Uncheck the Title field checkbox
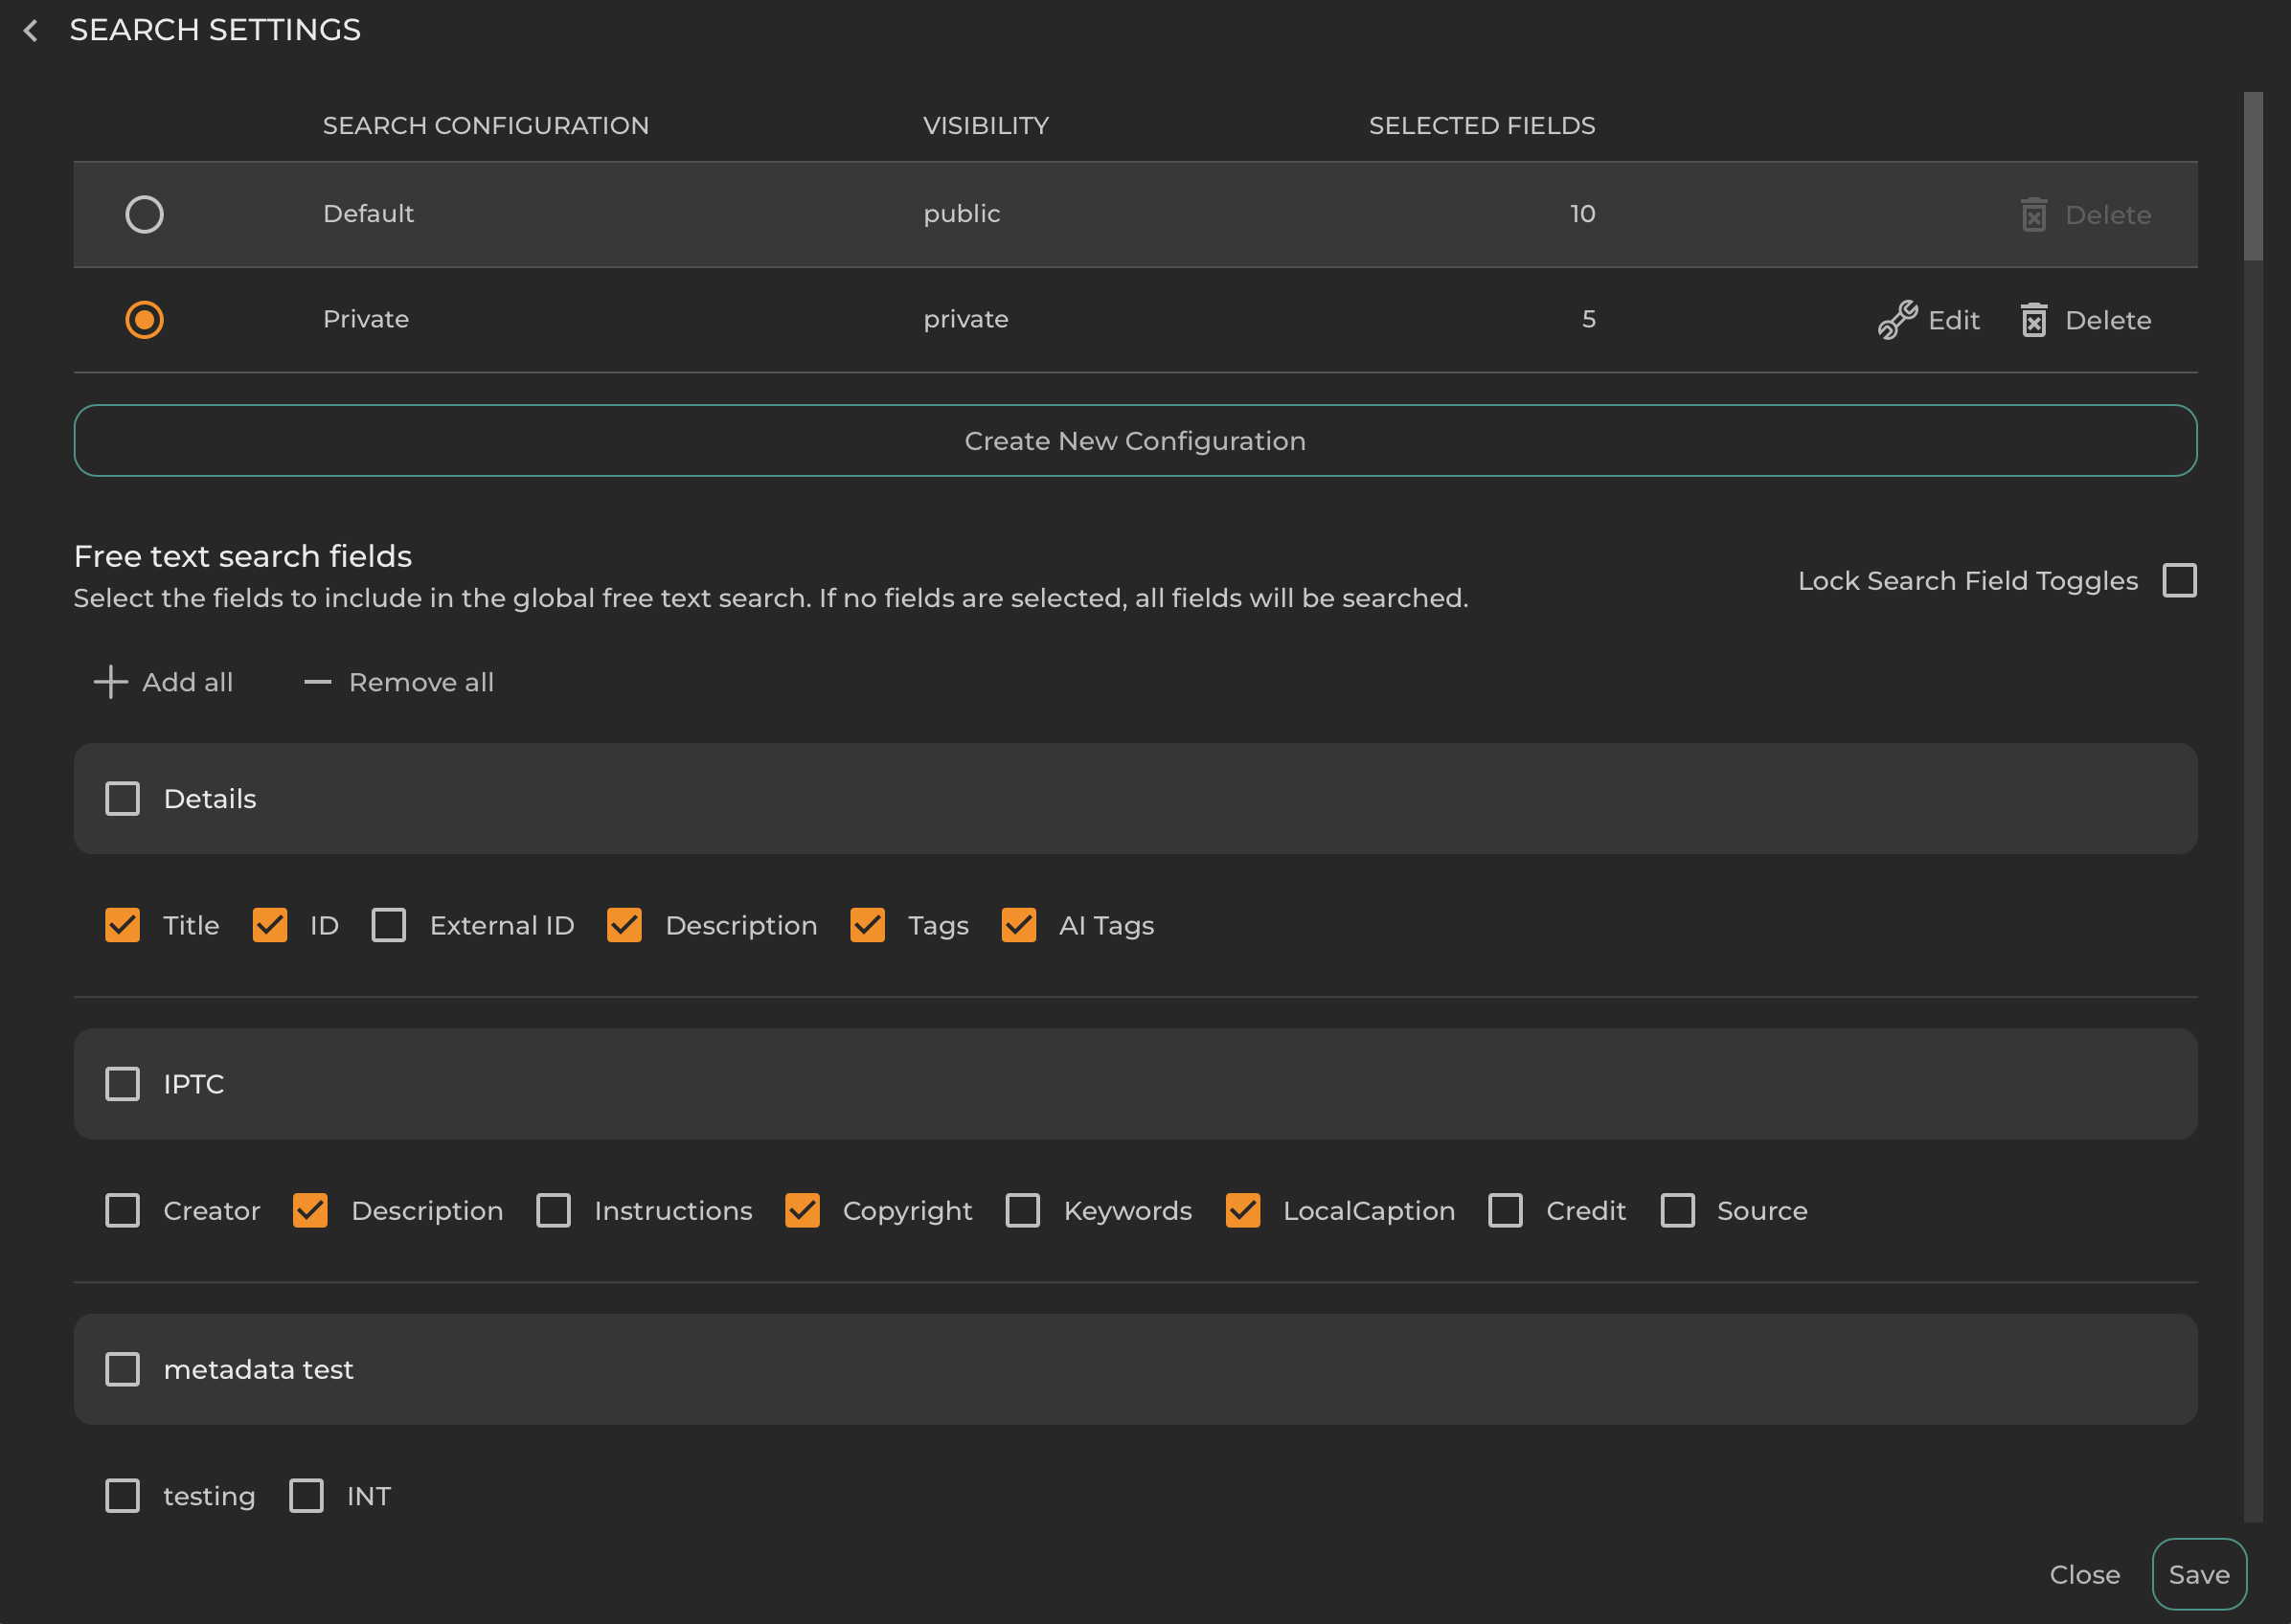The height and width of the screenshot is (1624, 2291). [122, 925]
